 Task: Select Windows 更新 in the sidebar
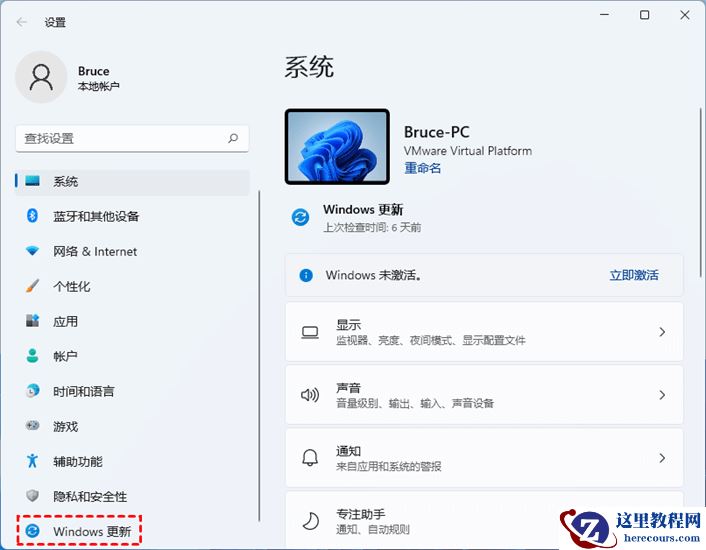79,531
